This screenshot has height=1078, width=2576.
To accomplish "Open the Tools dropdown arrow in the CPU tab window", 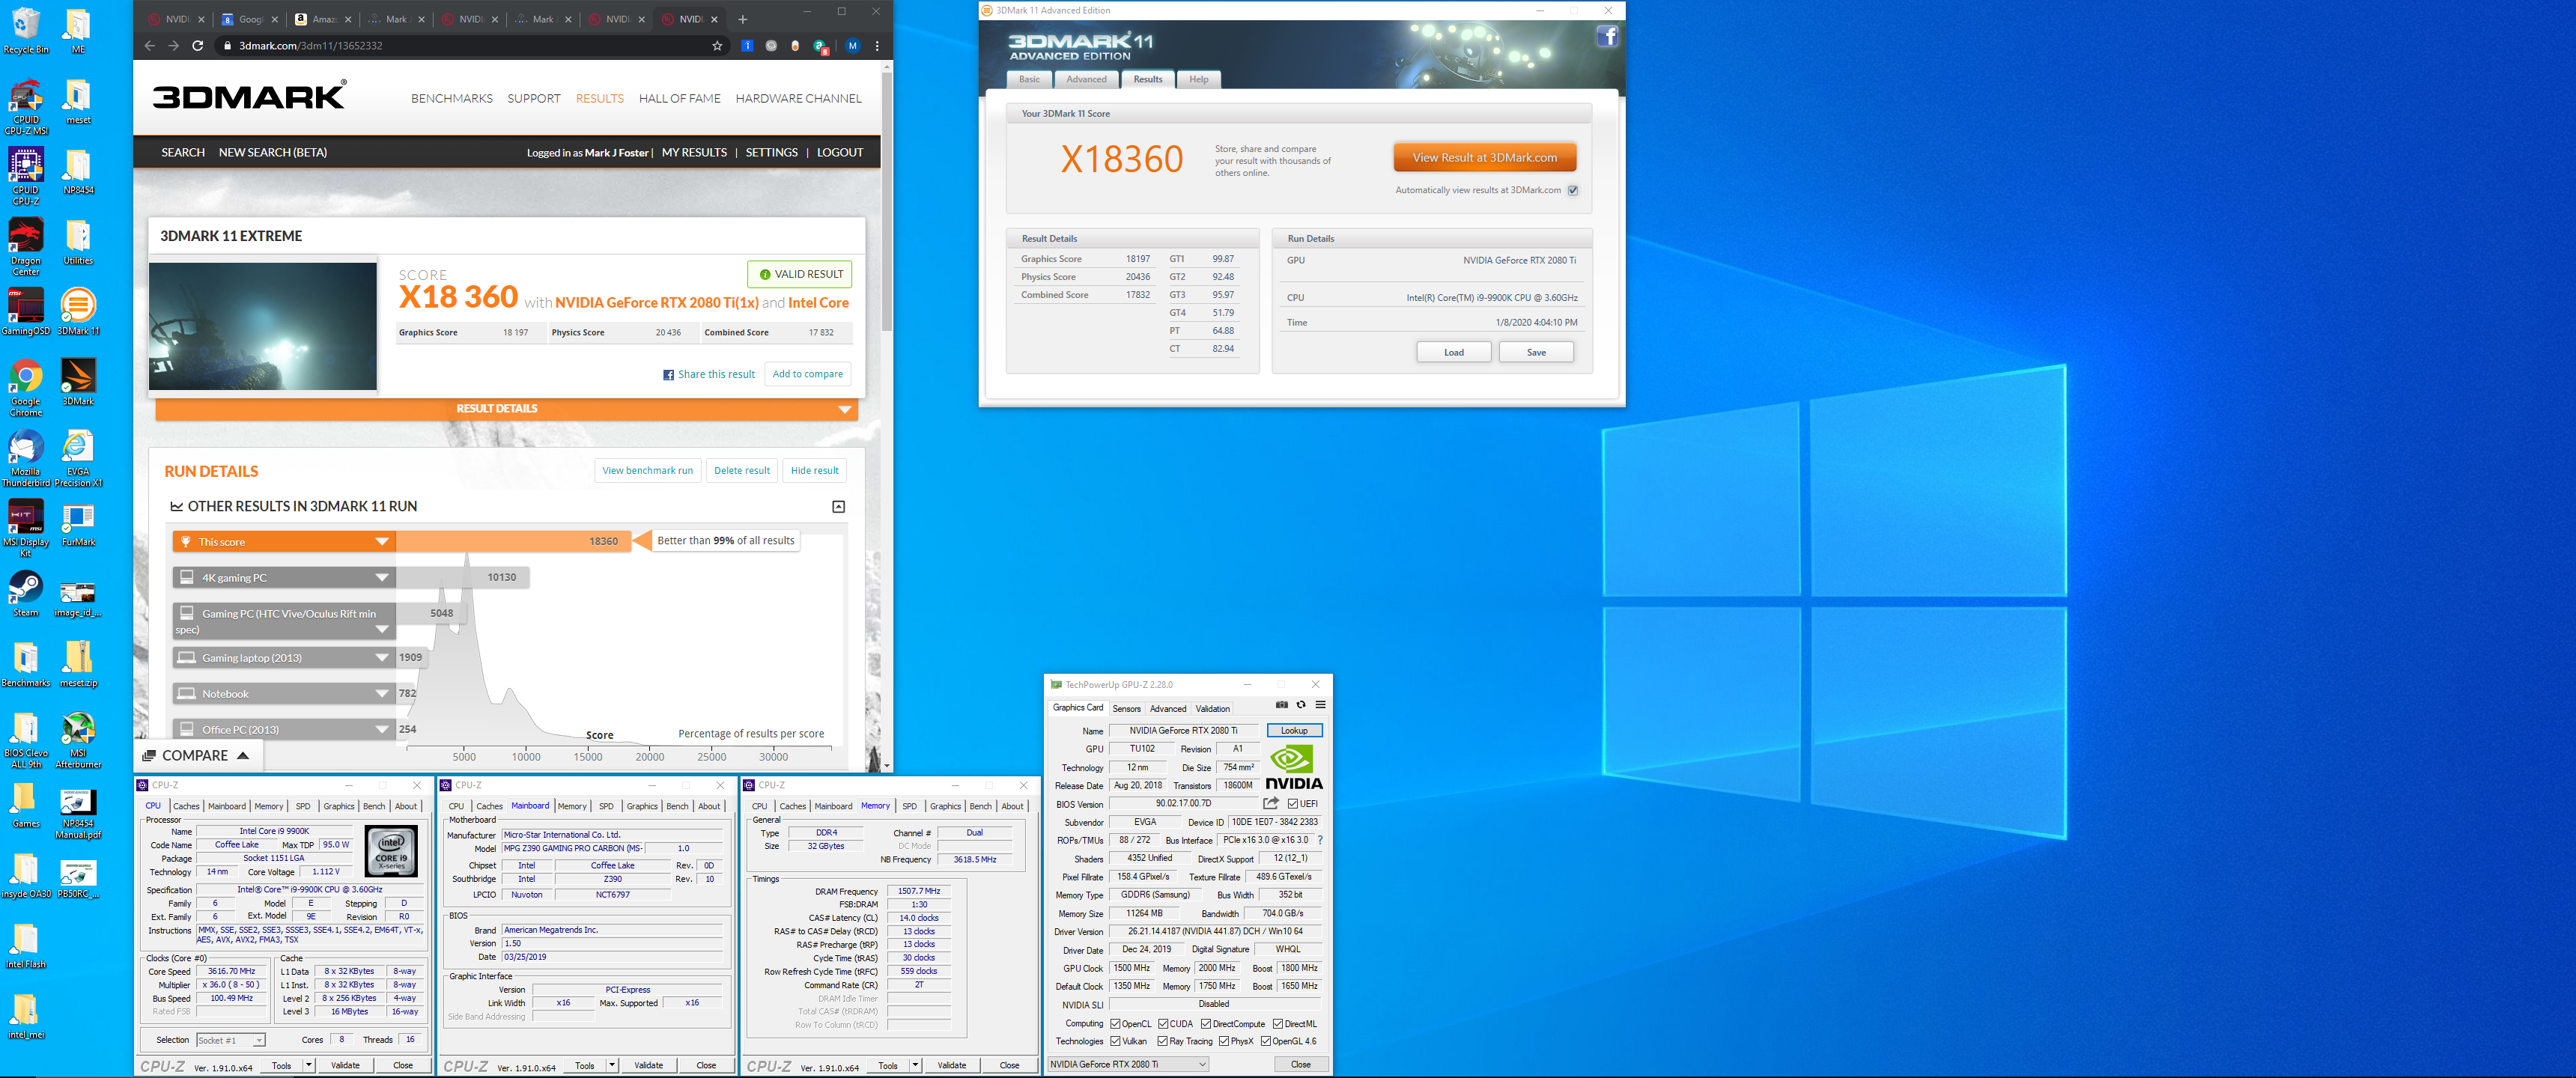I will pos(309,1065).
